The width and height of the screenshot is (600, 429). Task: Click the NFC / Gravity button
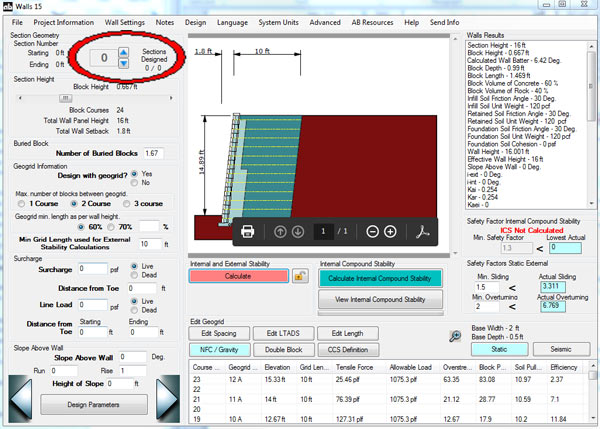[x=219, y=349]
